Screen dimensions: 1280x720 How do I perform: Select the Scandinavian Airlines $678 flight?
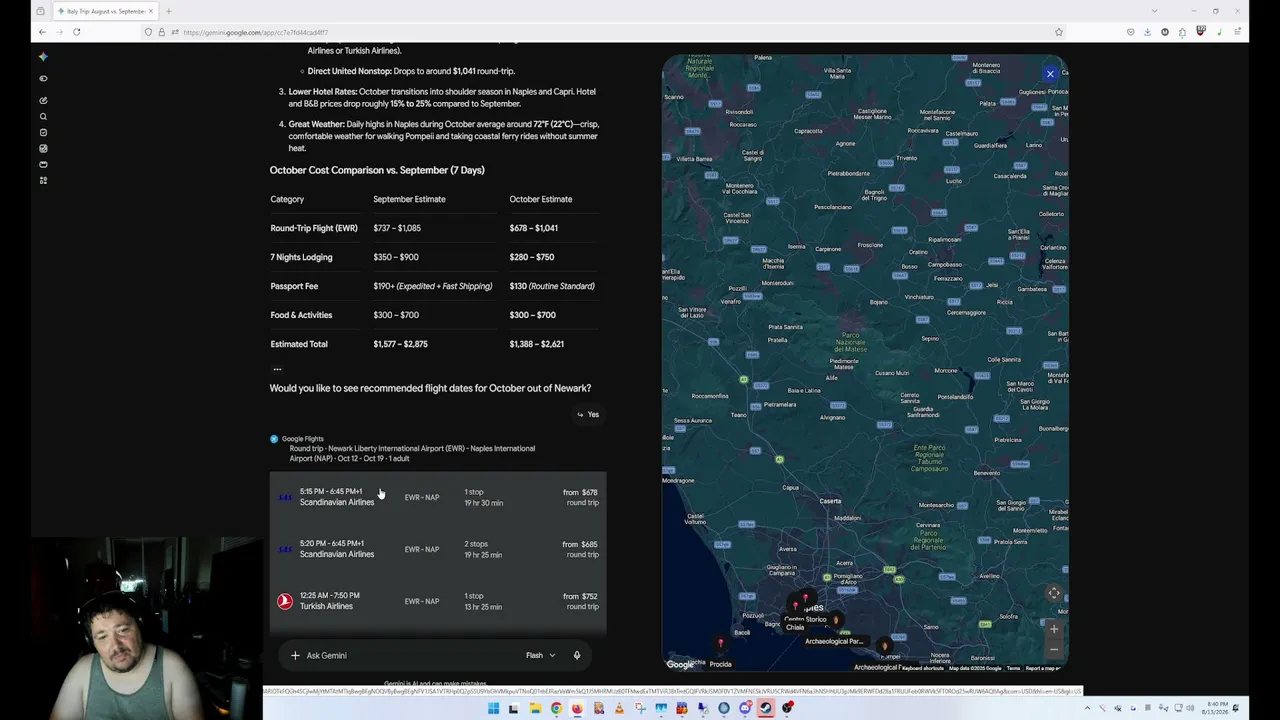click(438, 497)
